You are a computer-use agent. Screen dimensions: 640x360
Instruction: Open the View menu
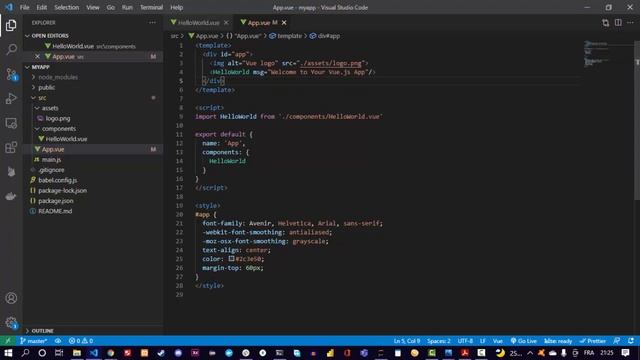(x=93, y=7)
